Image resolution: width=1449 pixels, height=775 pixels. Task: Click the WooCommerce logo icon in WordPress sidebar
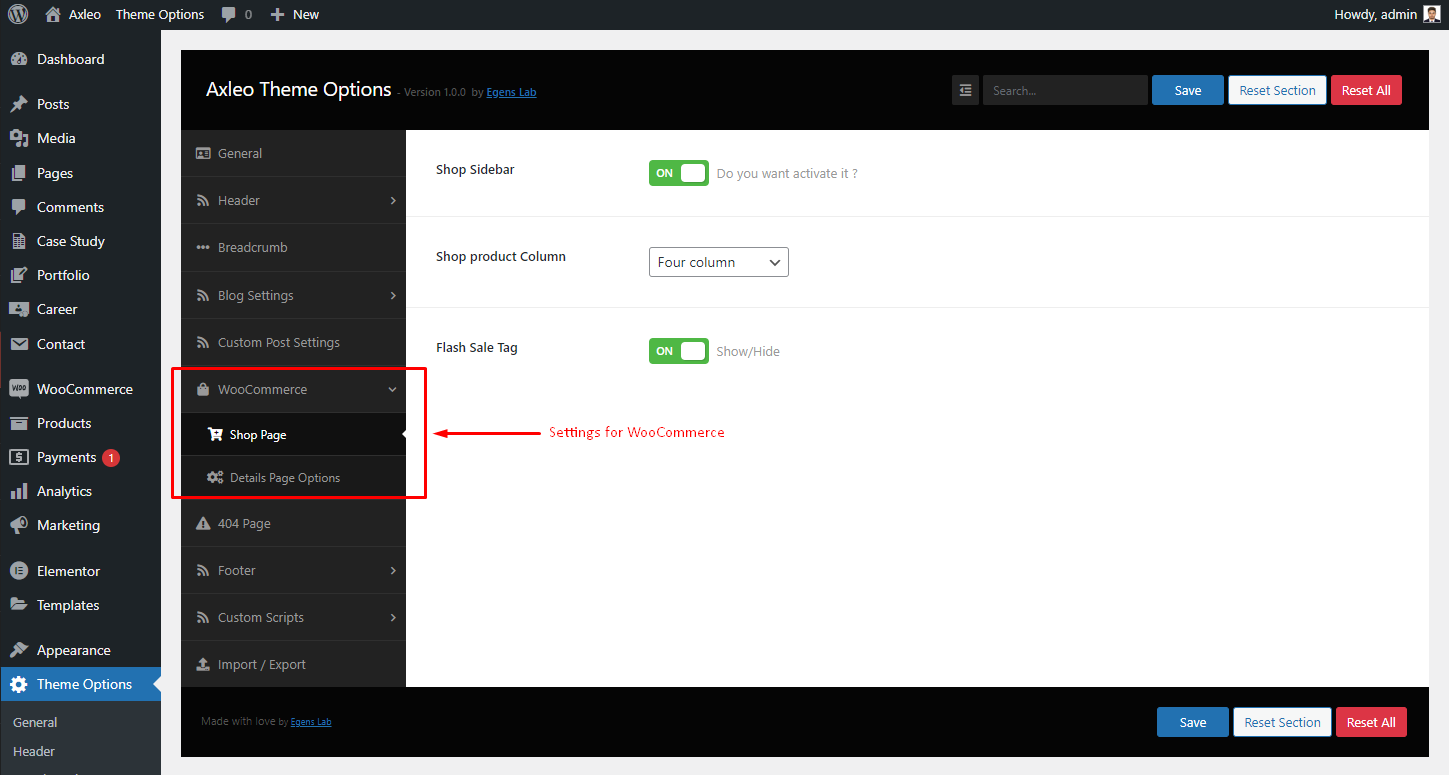[19, 389]
